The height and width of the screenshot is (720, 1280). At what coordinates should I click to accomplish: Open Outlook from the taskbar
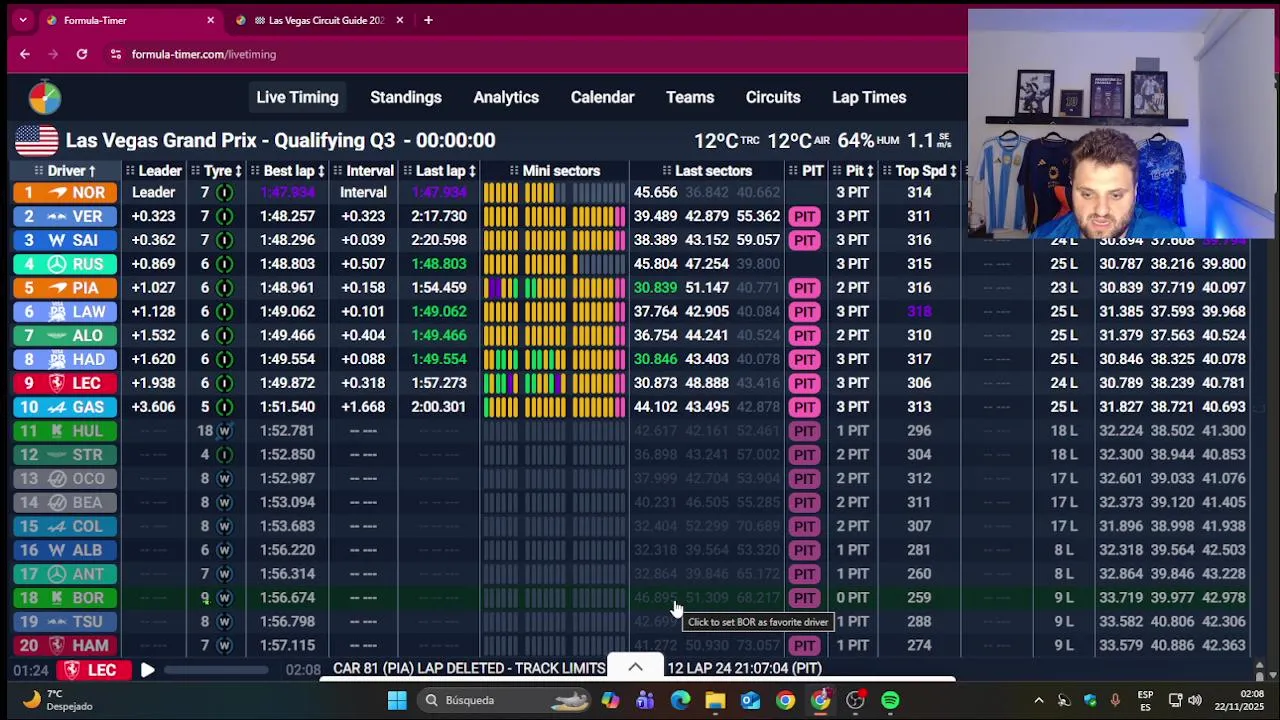coord(750,700)
